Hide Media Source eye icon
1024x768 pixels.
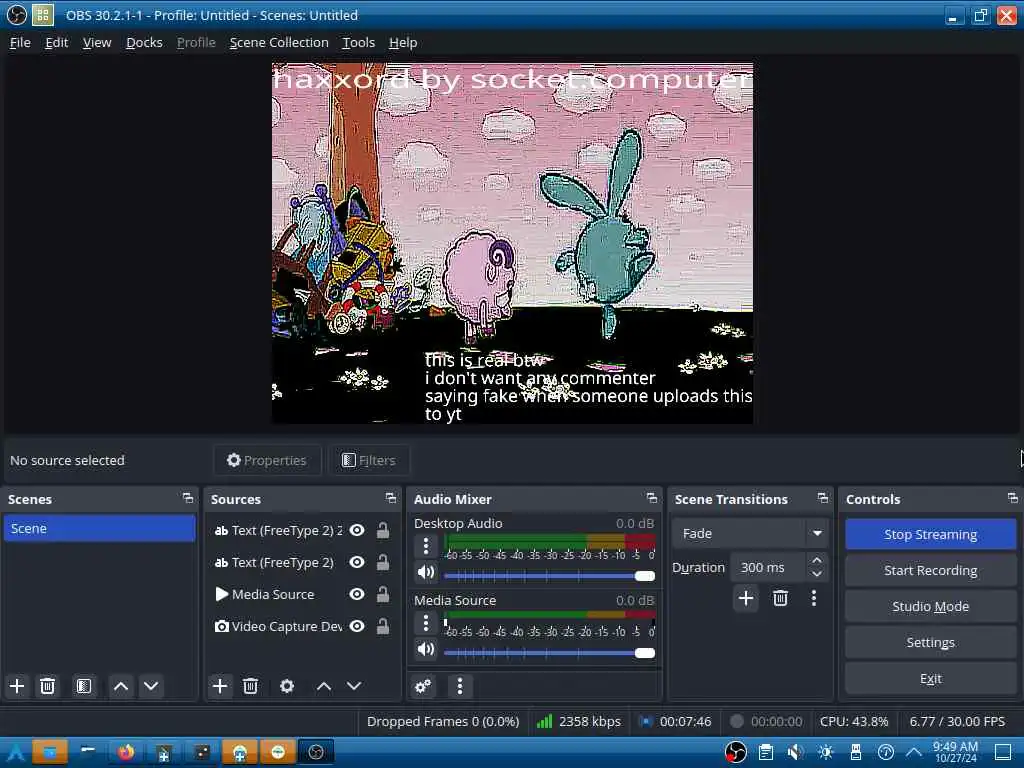click(x=357, y=594)
